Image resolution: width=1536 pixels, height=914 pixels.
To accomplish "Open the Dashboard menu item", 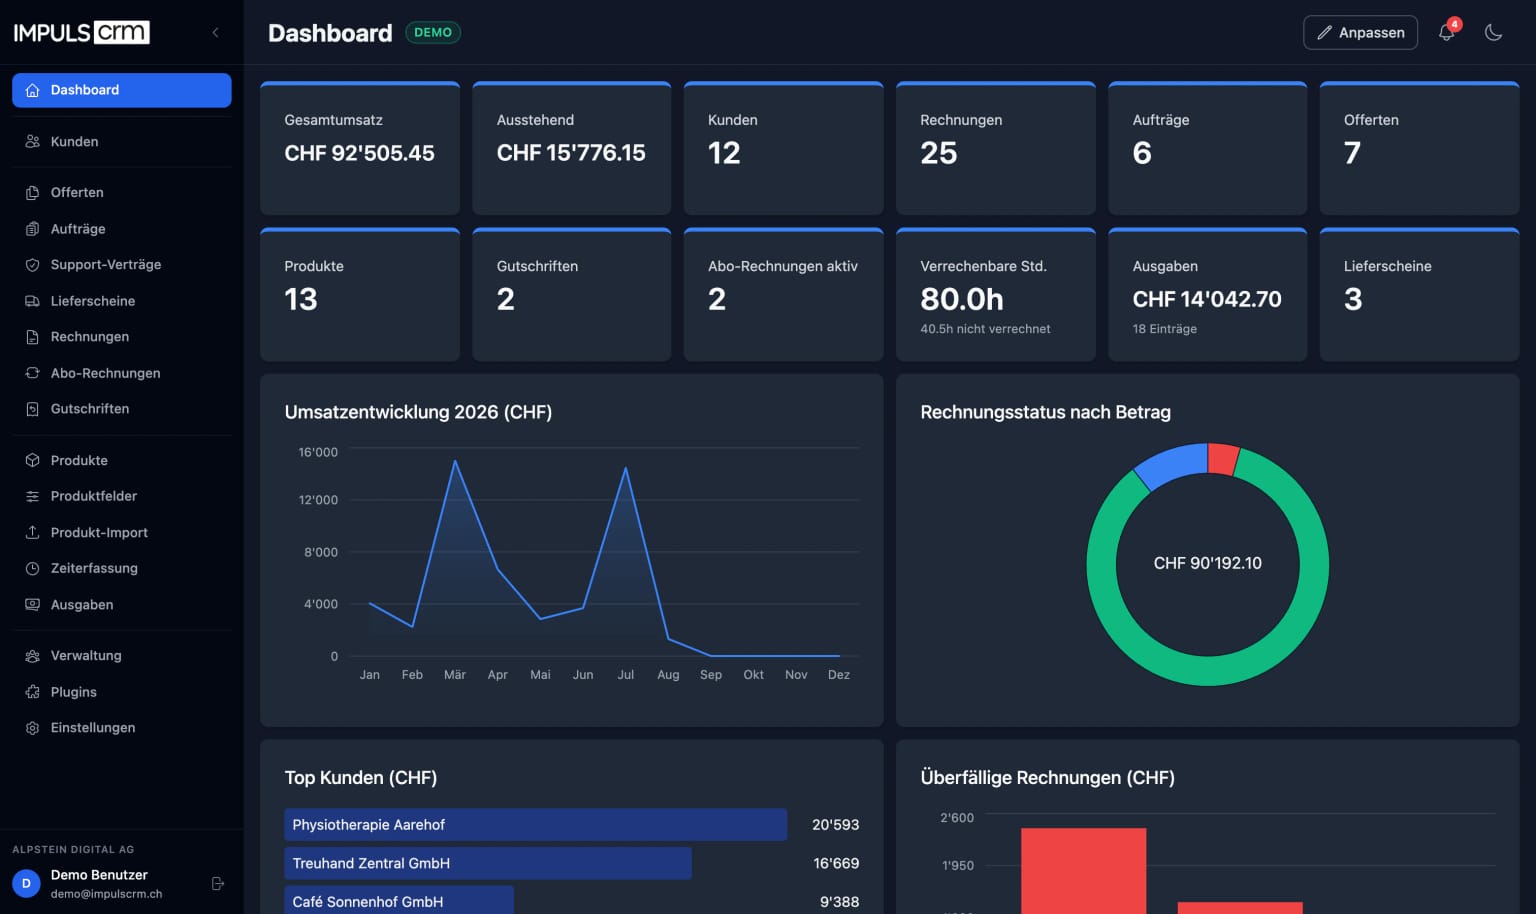I will [122, 90].
